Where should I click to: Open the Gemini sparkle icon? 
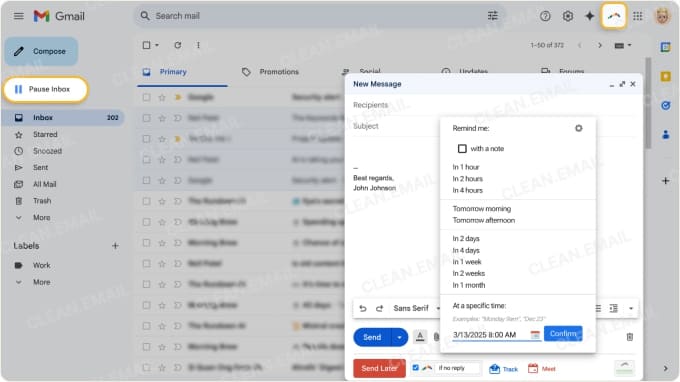coord(590,16)
